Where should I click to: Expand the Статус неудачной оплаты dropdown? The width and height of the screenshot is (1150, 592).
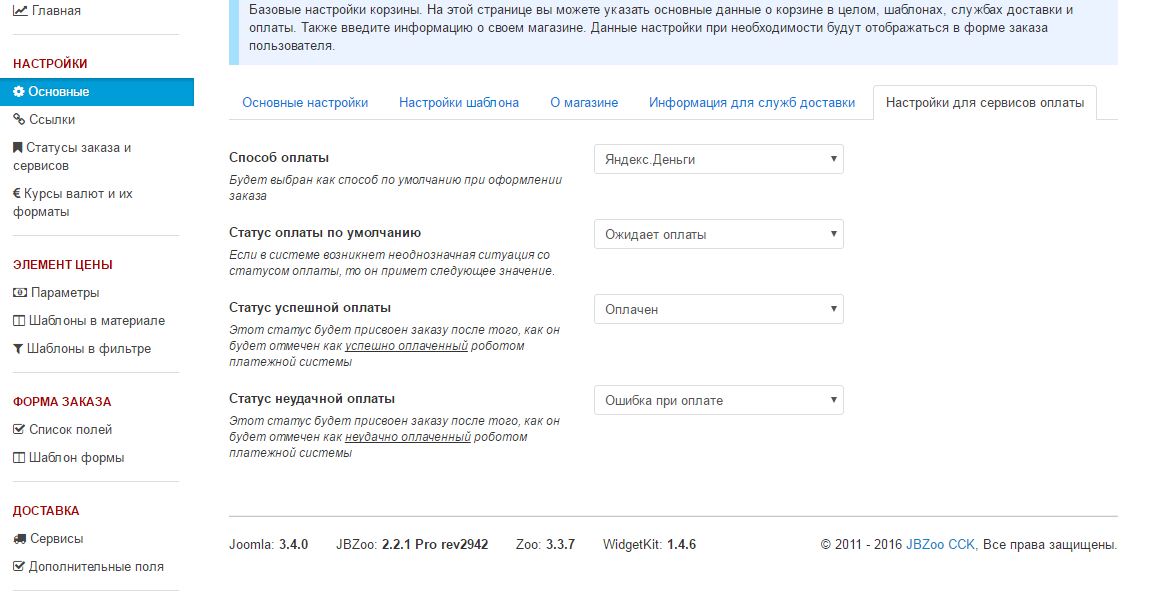718,401
